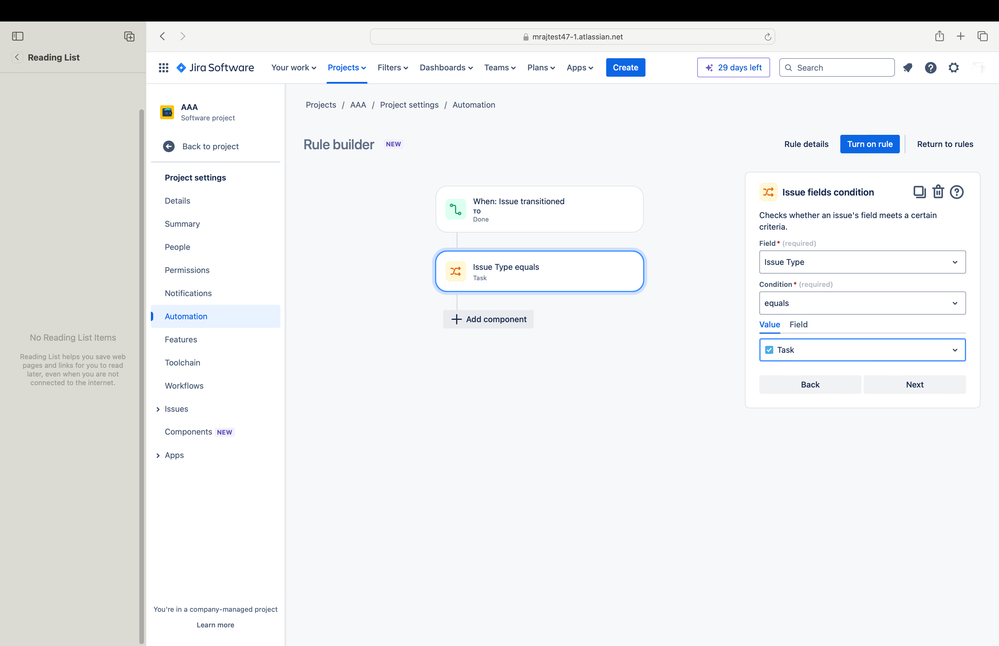This screenshot has width=999, height=646.
Task: Expand the Apps sidebar section
Action: point(158,456)
